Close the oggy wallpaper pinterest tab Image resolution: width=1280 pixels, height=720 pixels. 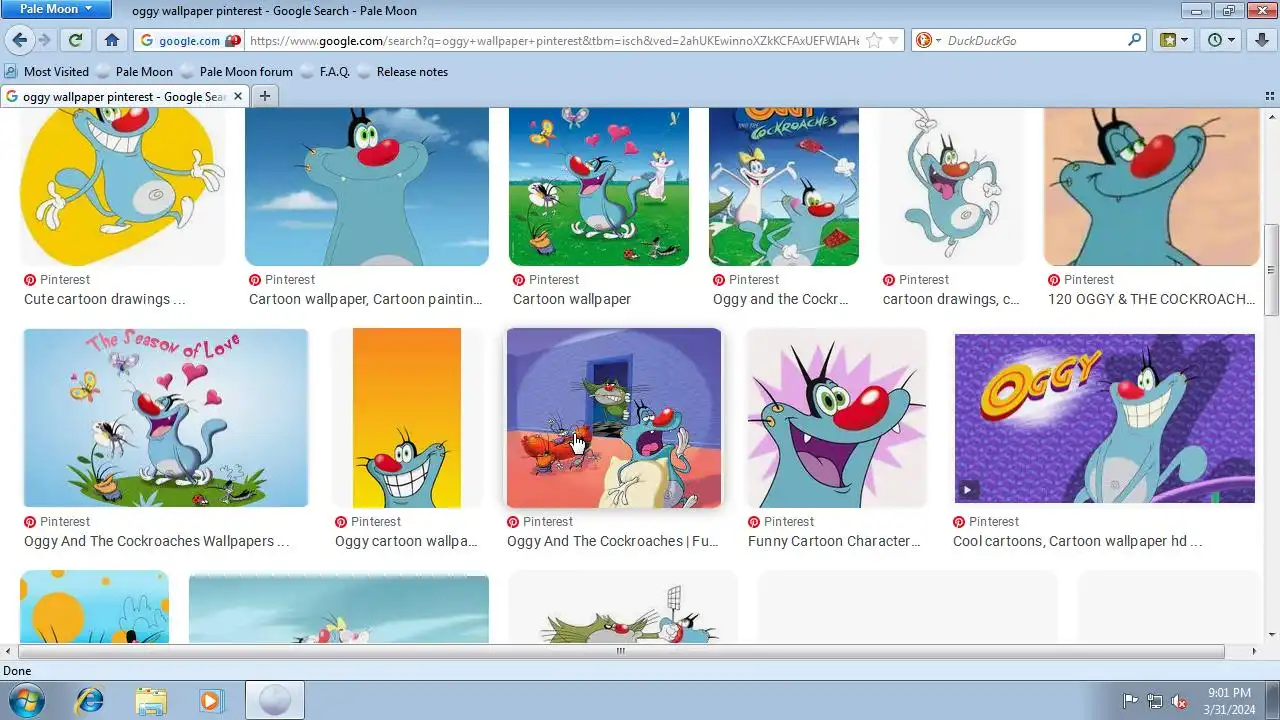238,97
